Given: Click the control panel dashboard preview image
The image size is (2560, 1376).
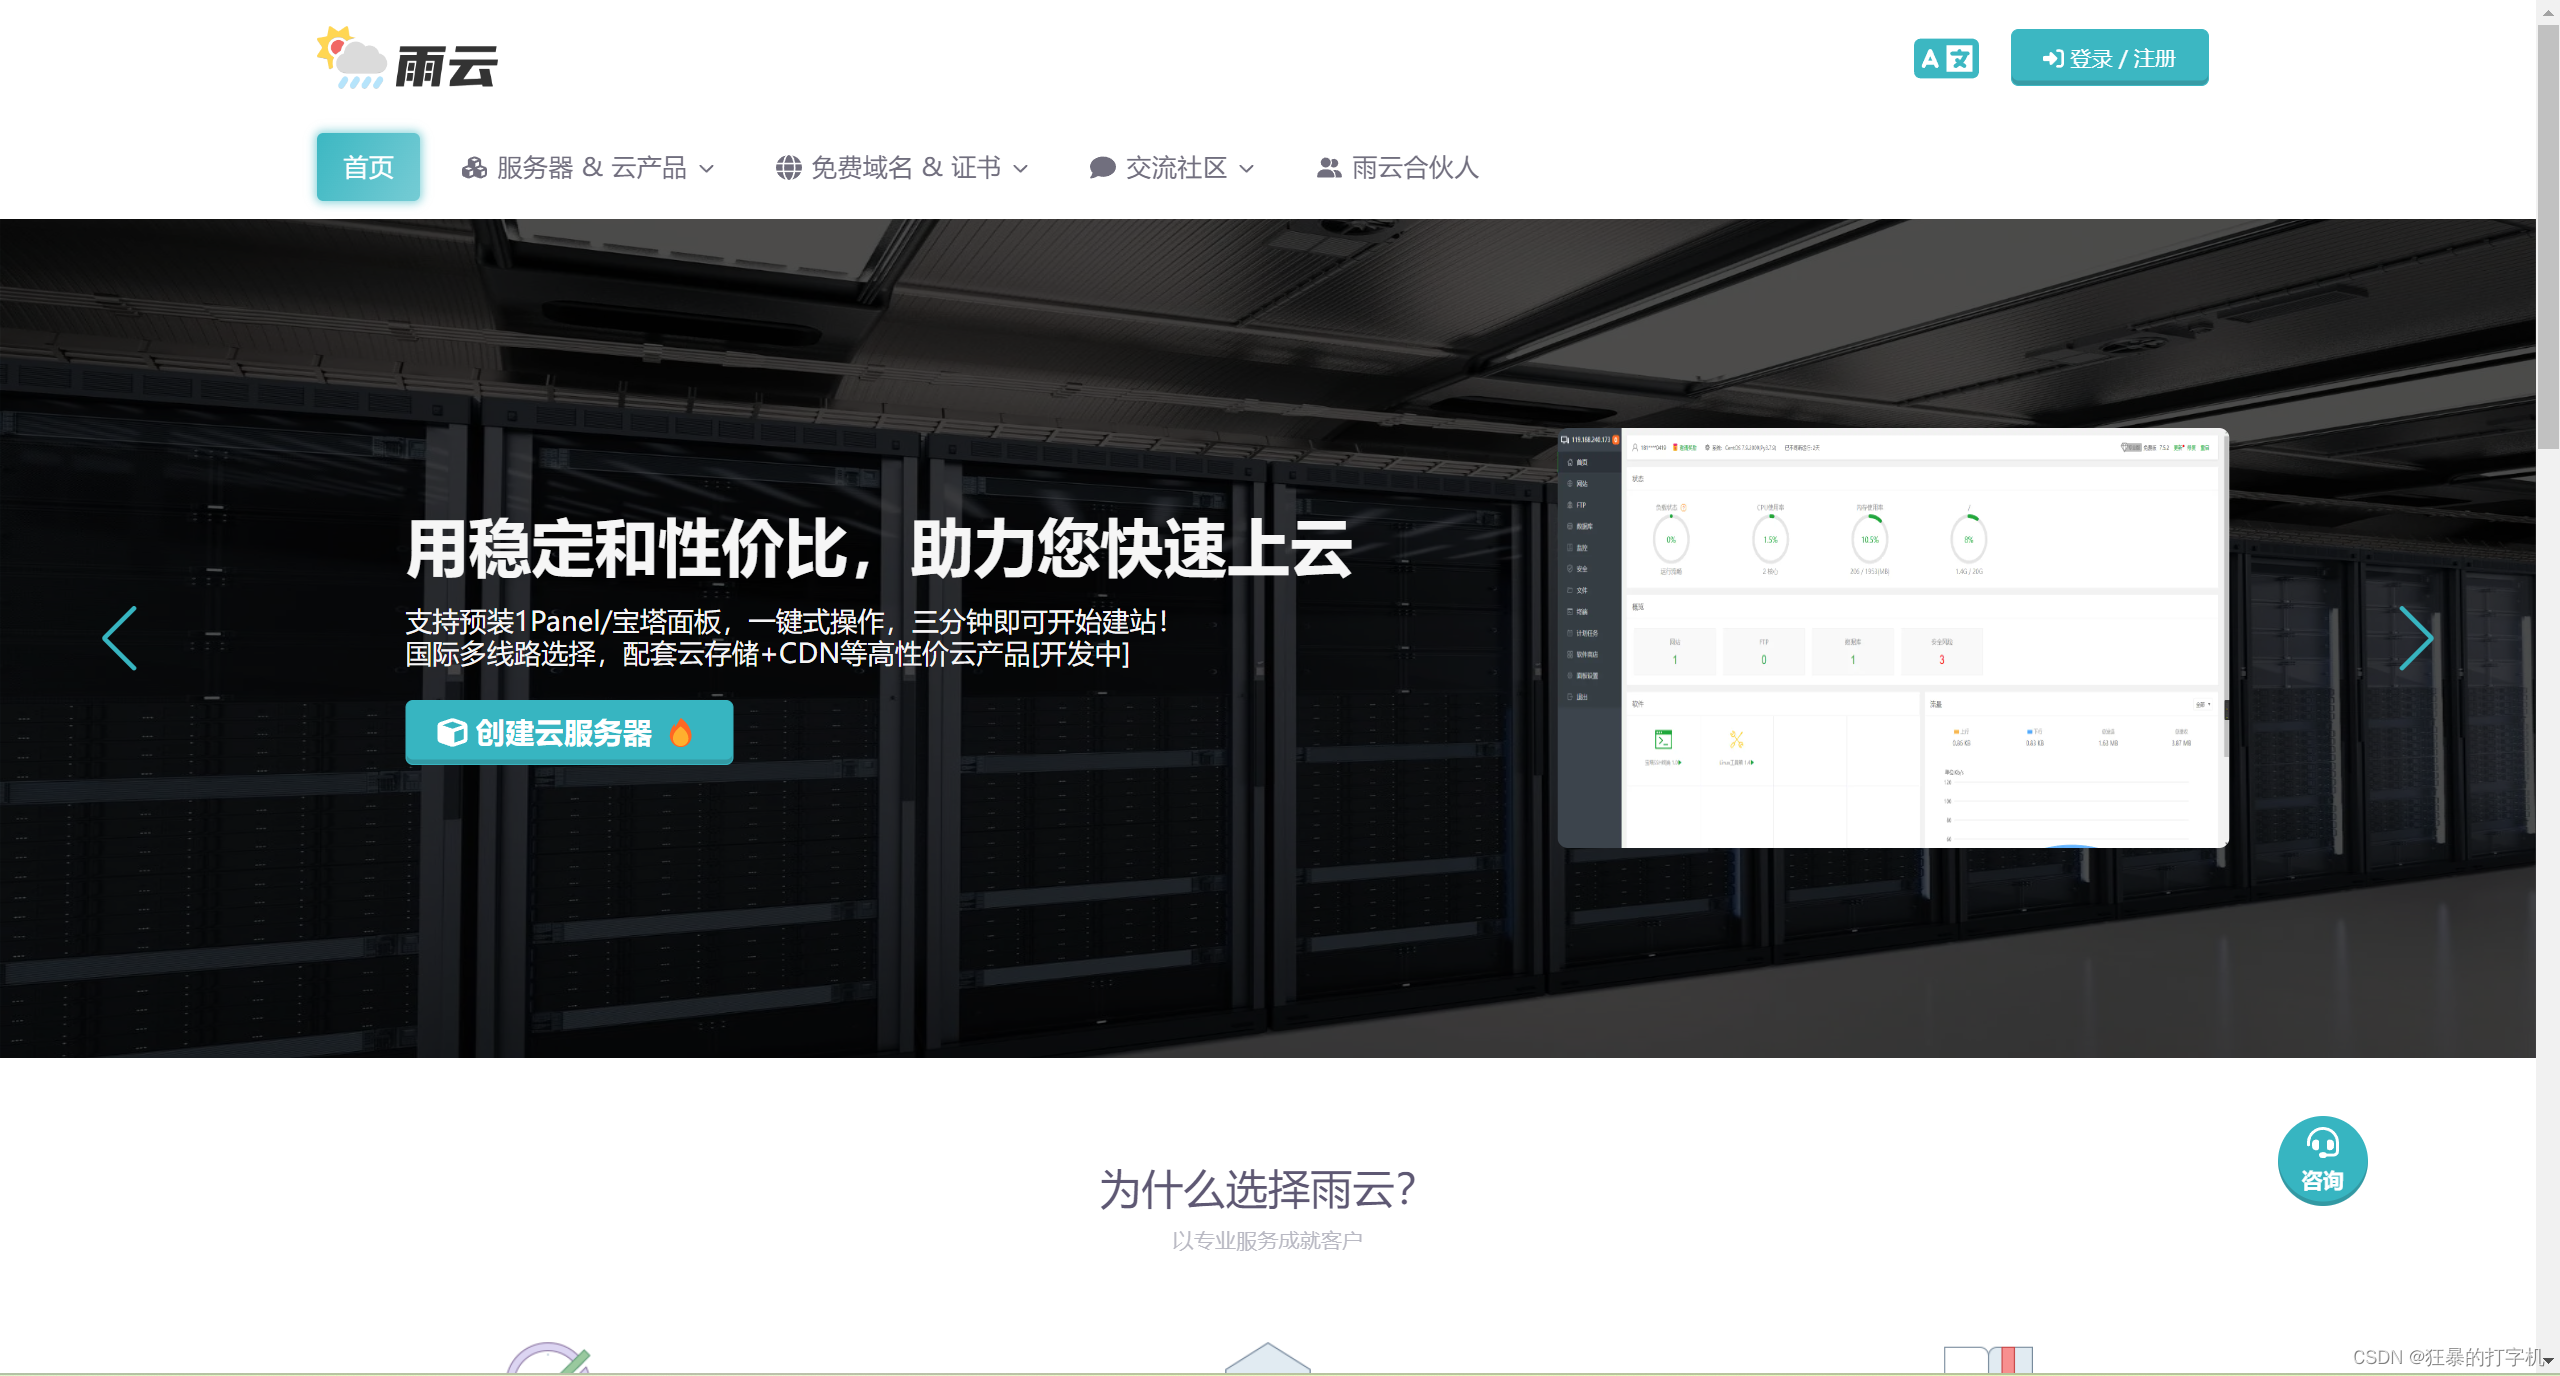Looking at the screenshot, I should point(1892,638).
